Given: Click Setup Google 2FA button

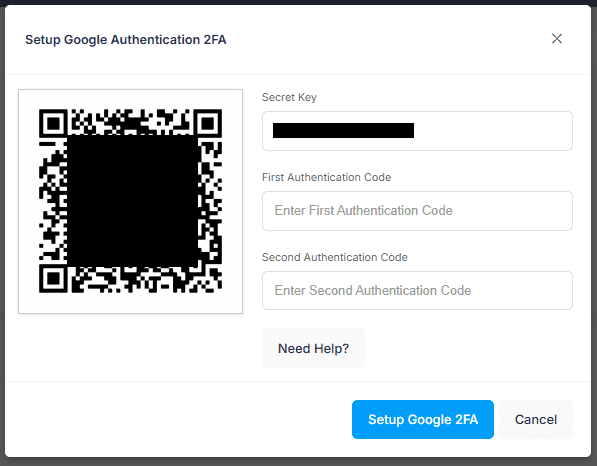Looking at the screenshot, I should [x=423, y=419].
